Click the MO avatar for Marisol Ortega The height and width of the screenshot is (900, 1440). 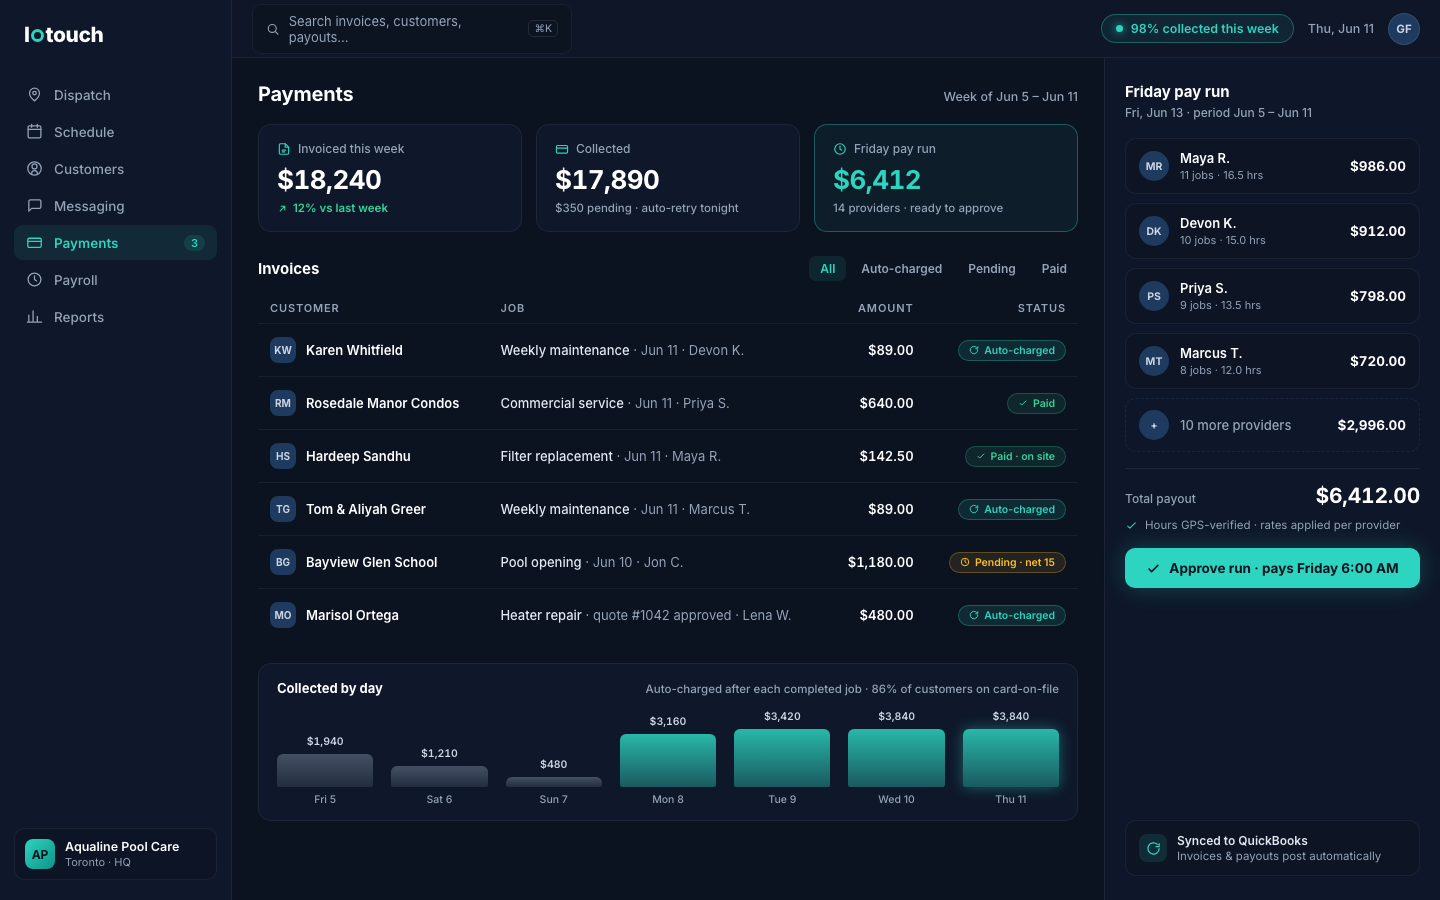(x=283, y=615)
